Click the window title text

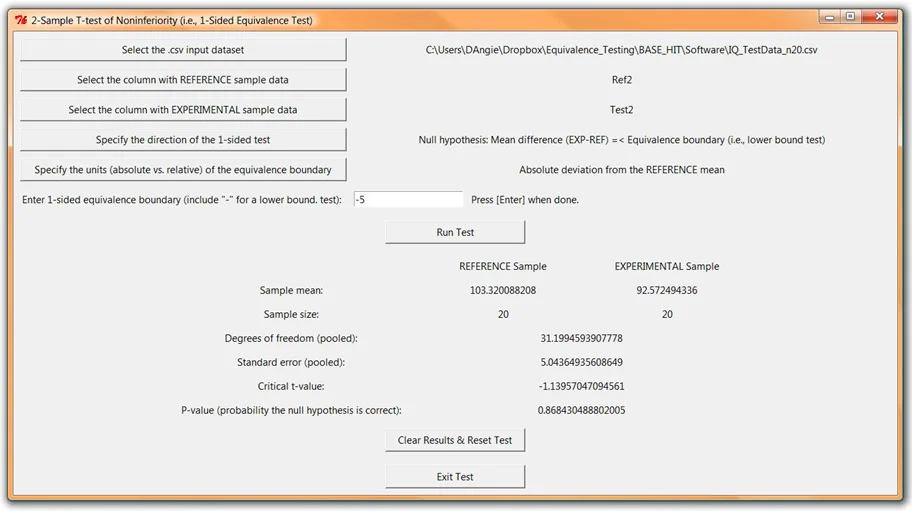(172, 20)
